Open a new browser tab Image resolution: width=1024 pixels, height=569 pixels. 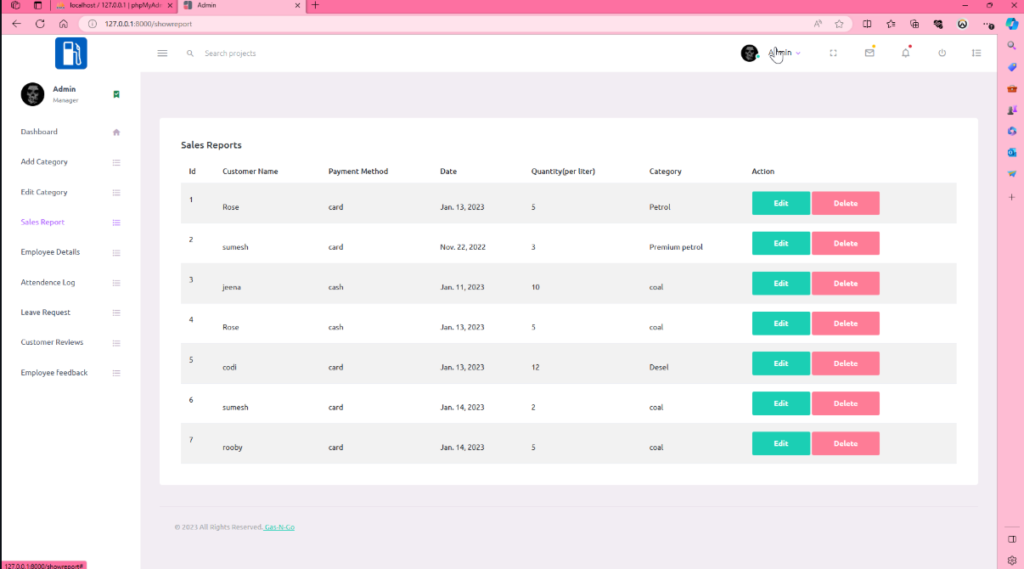tap(315, 5)
